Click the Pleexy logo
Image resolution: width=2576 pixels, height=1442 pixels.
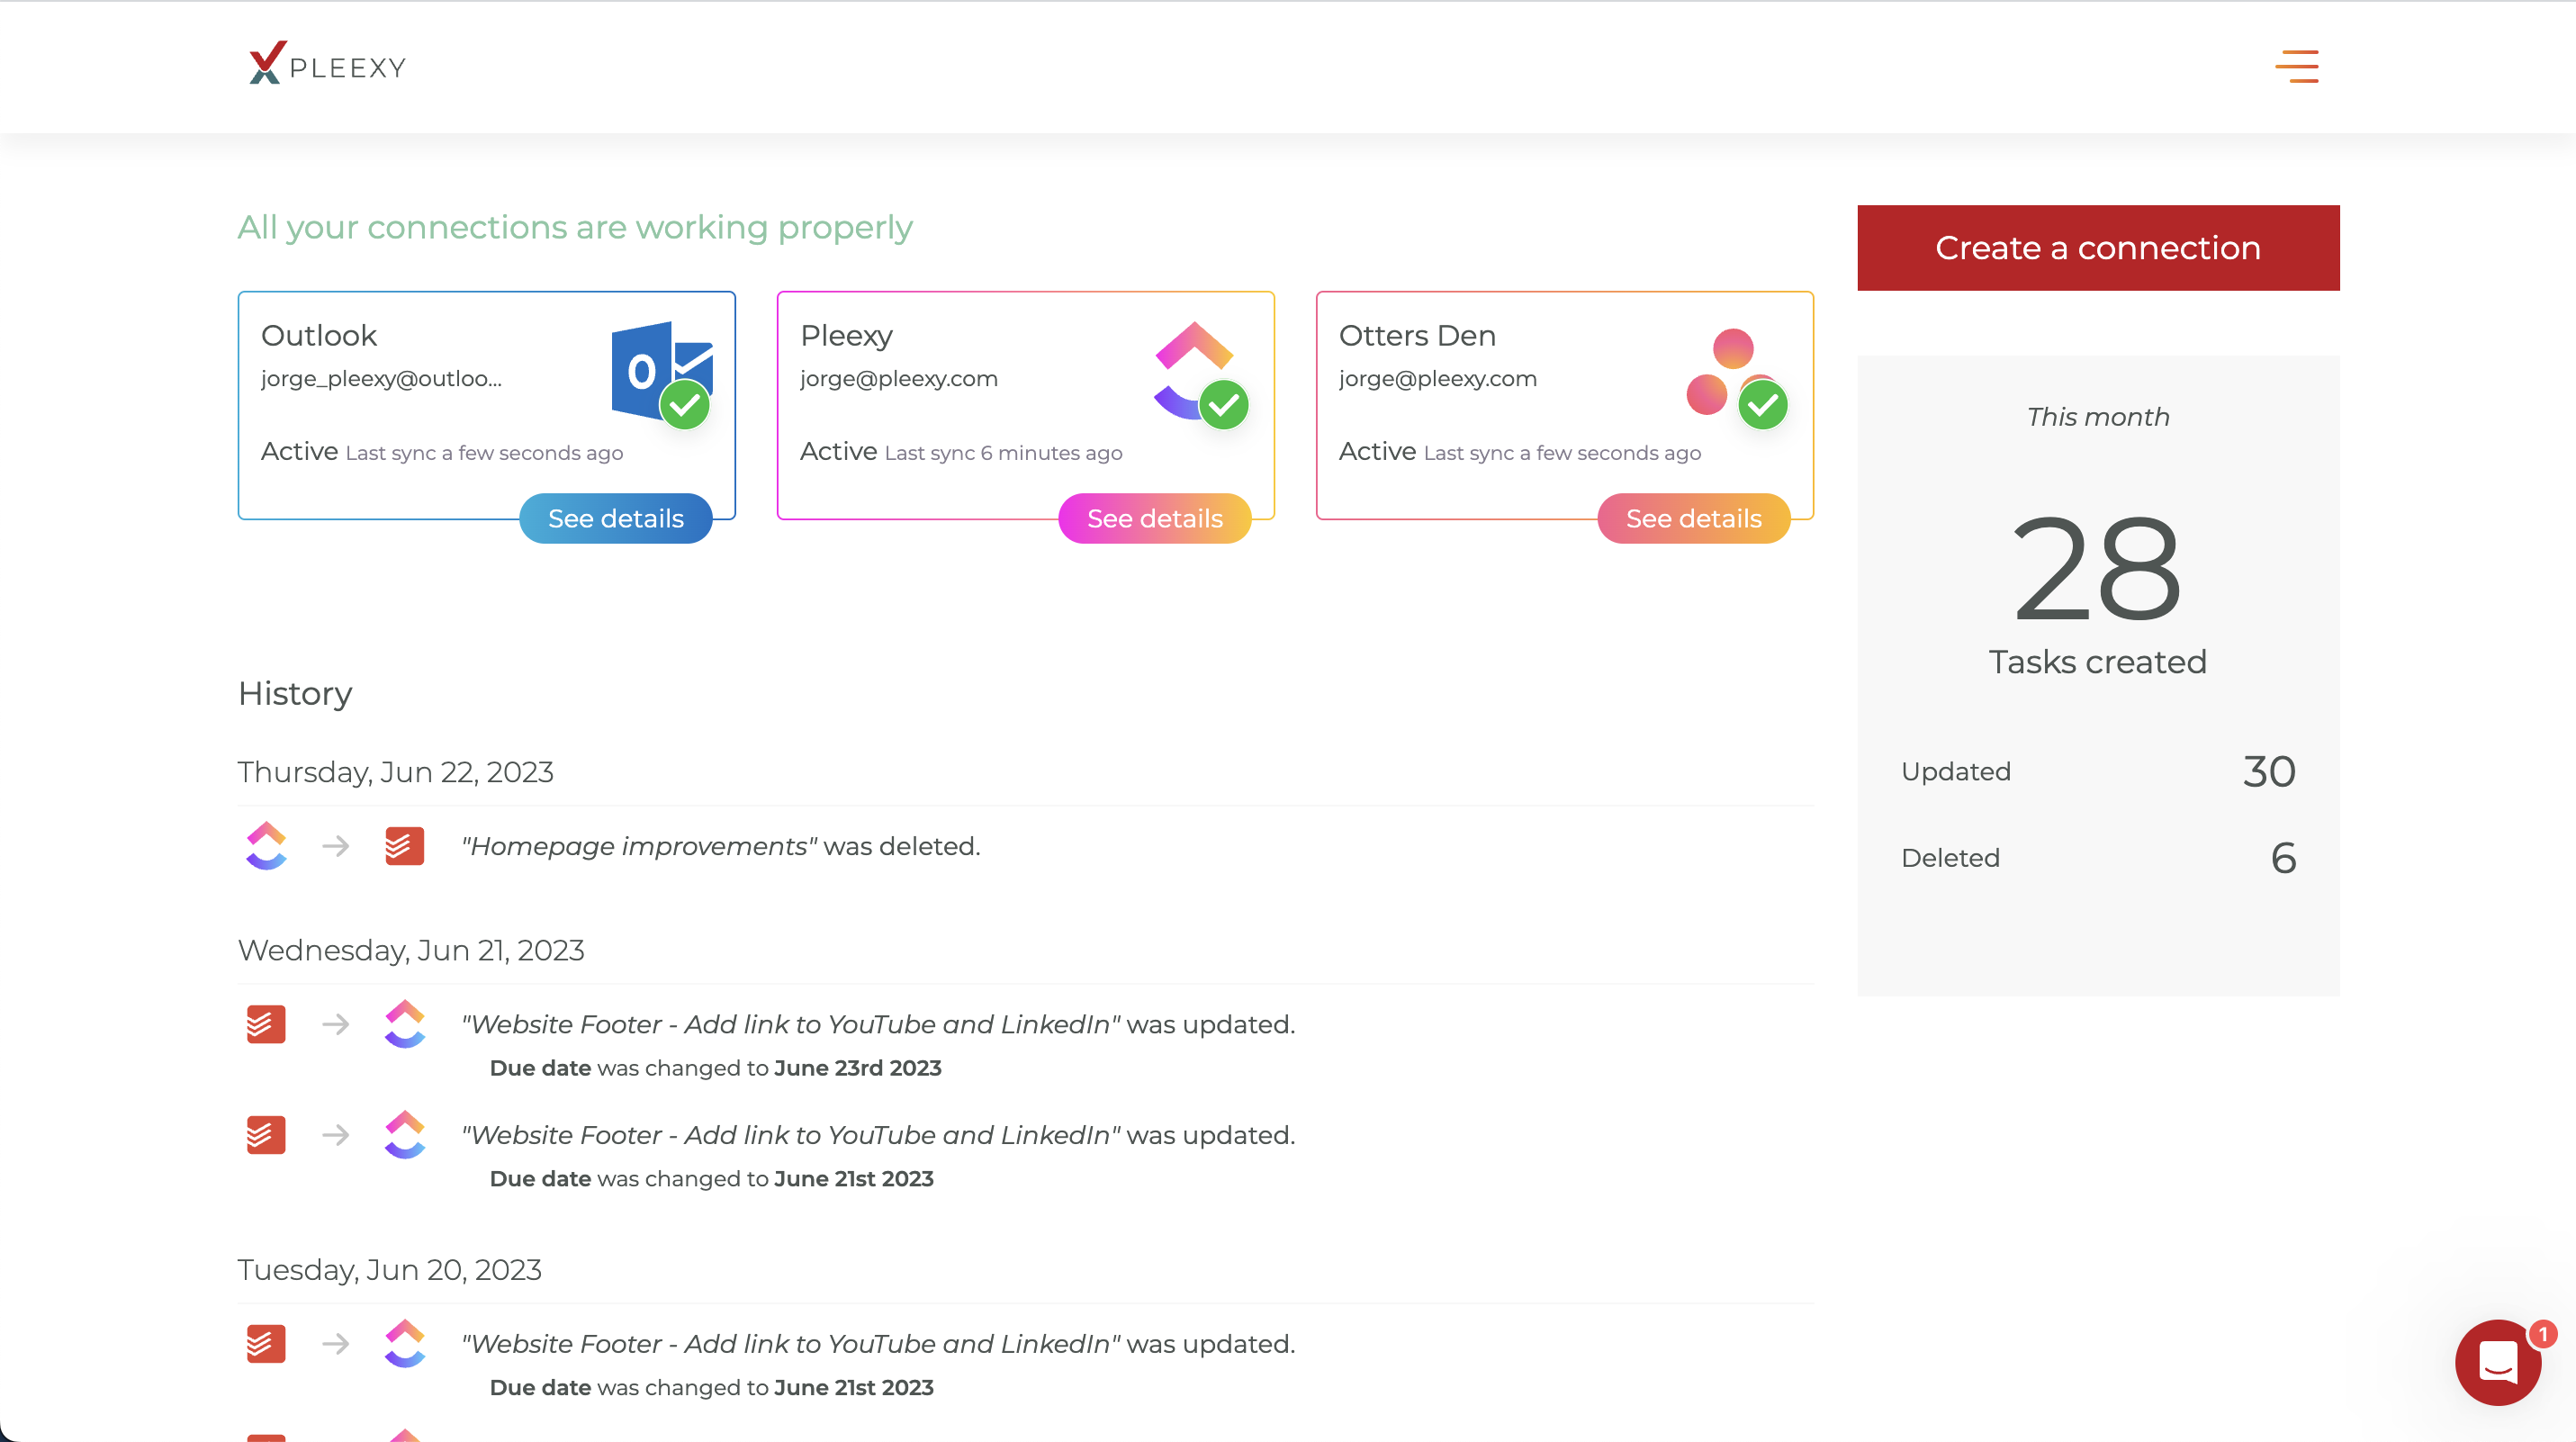point(327,64)
